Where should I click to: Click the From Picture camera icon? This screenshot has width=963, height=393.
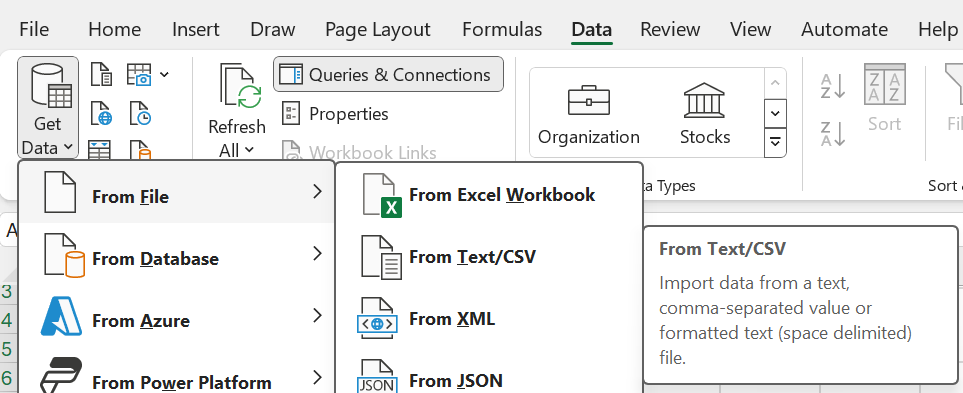139,74
